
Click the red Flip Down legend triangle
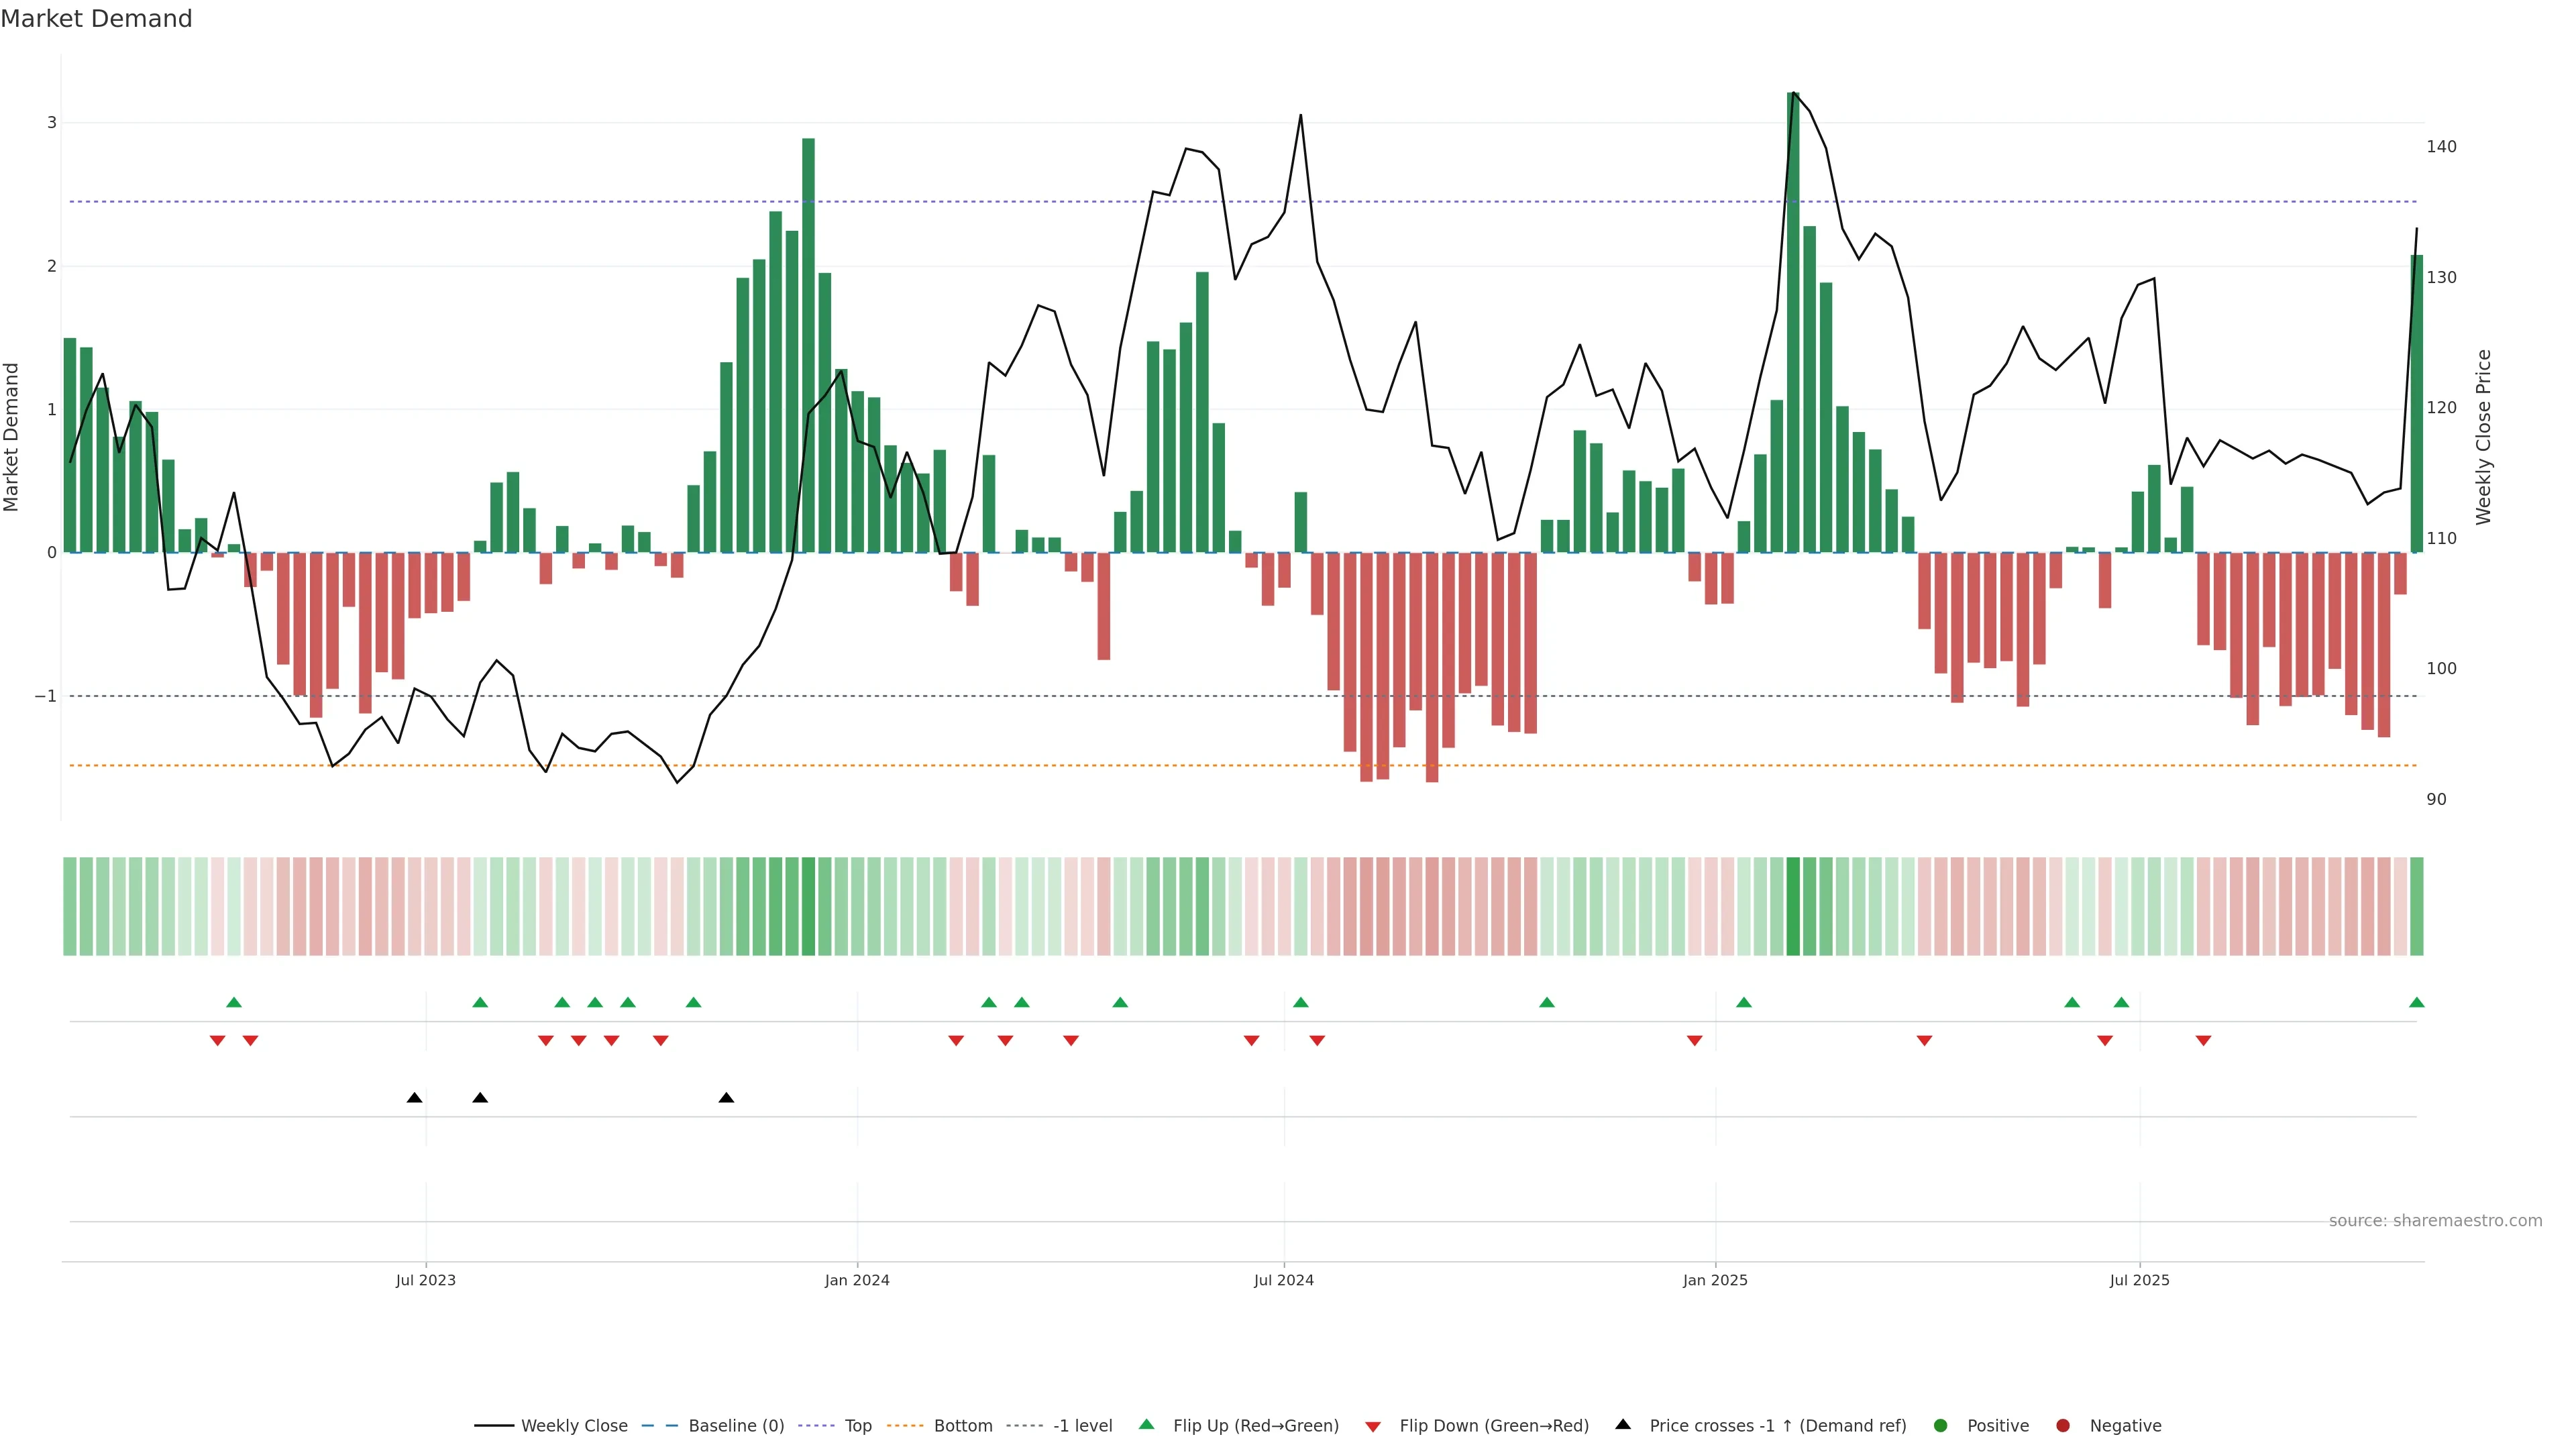click(1373, 1427)
